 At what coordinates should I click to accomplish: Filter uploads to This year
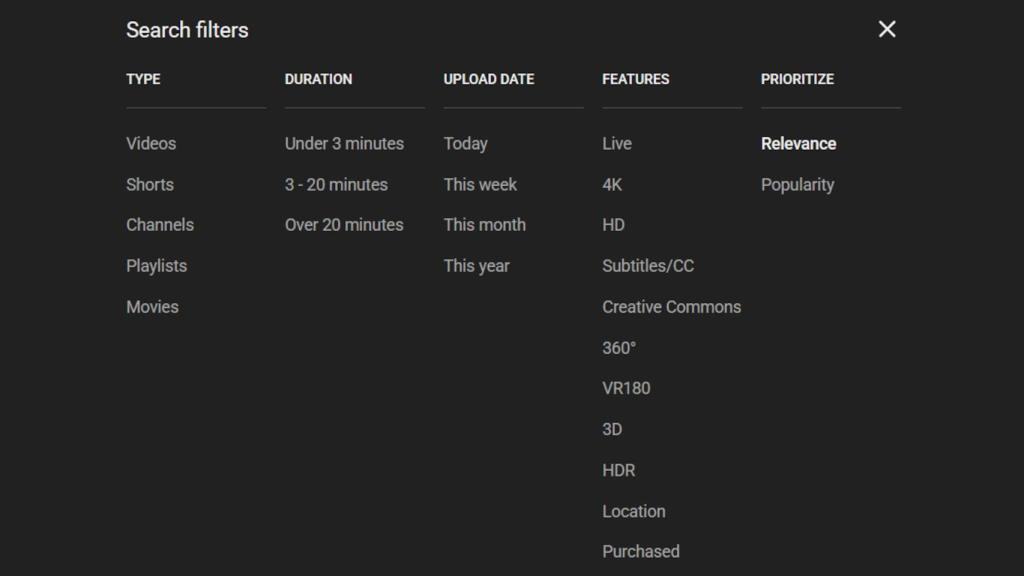pos(476,265)
